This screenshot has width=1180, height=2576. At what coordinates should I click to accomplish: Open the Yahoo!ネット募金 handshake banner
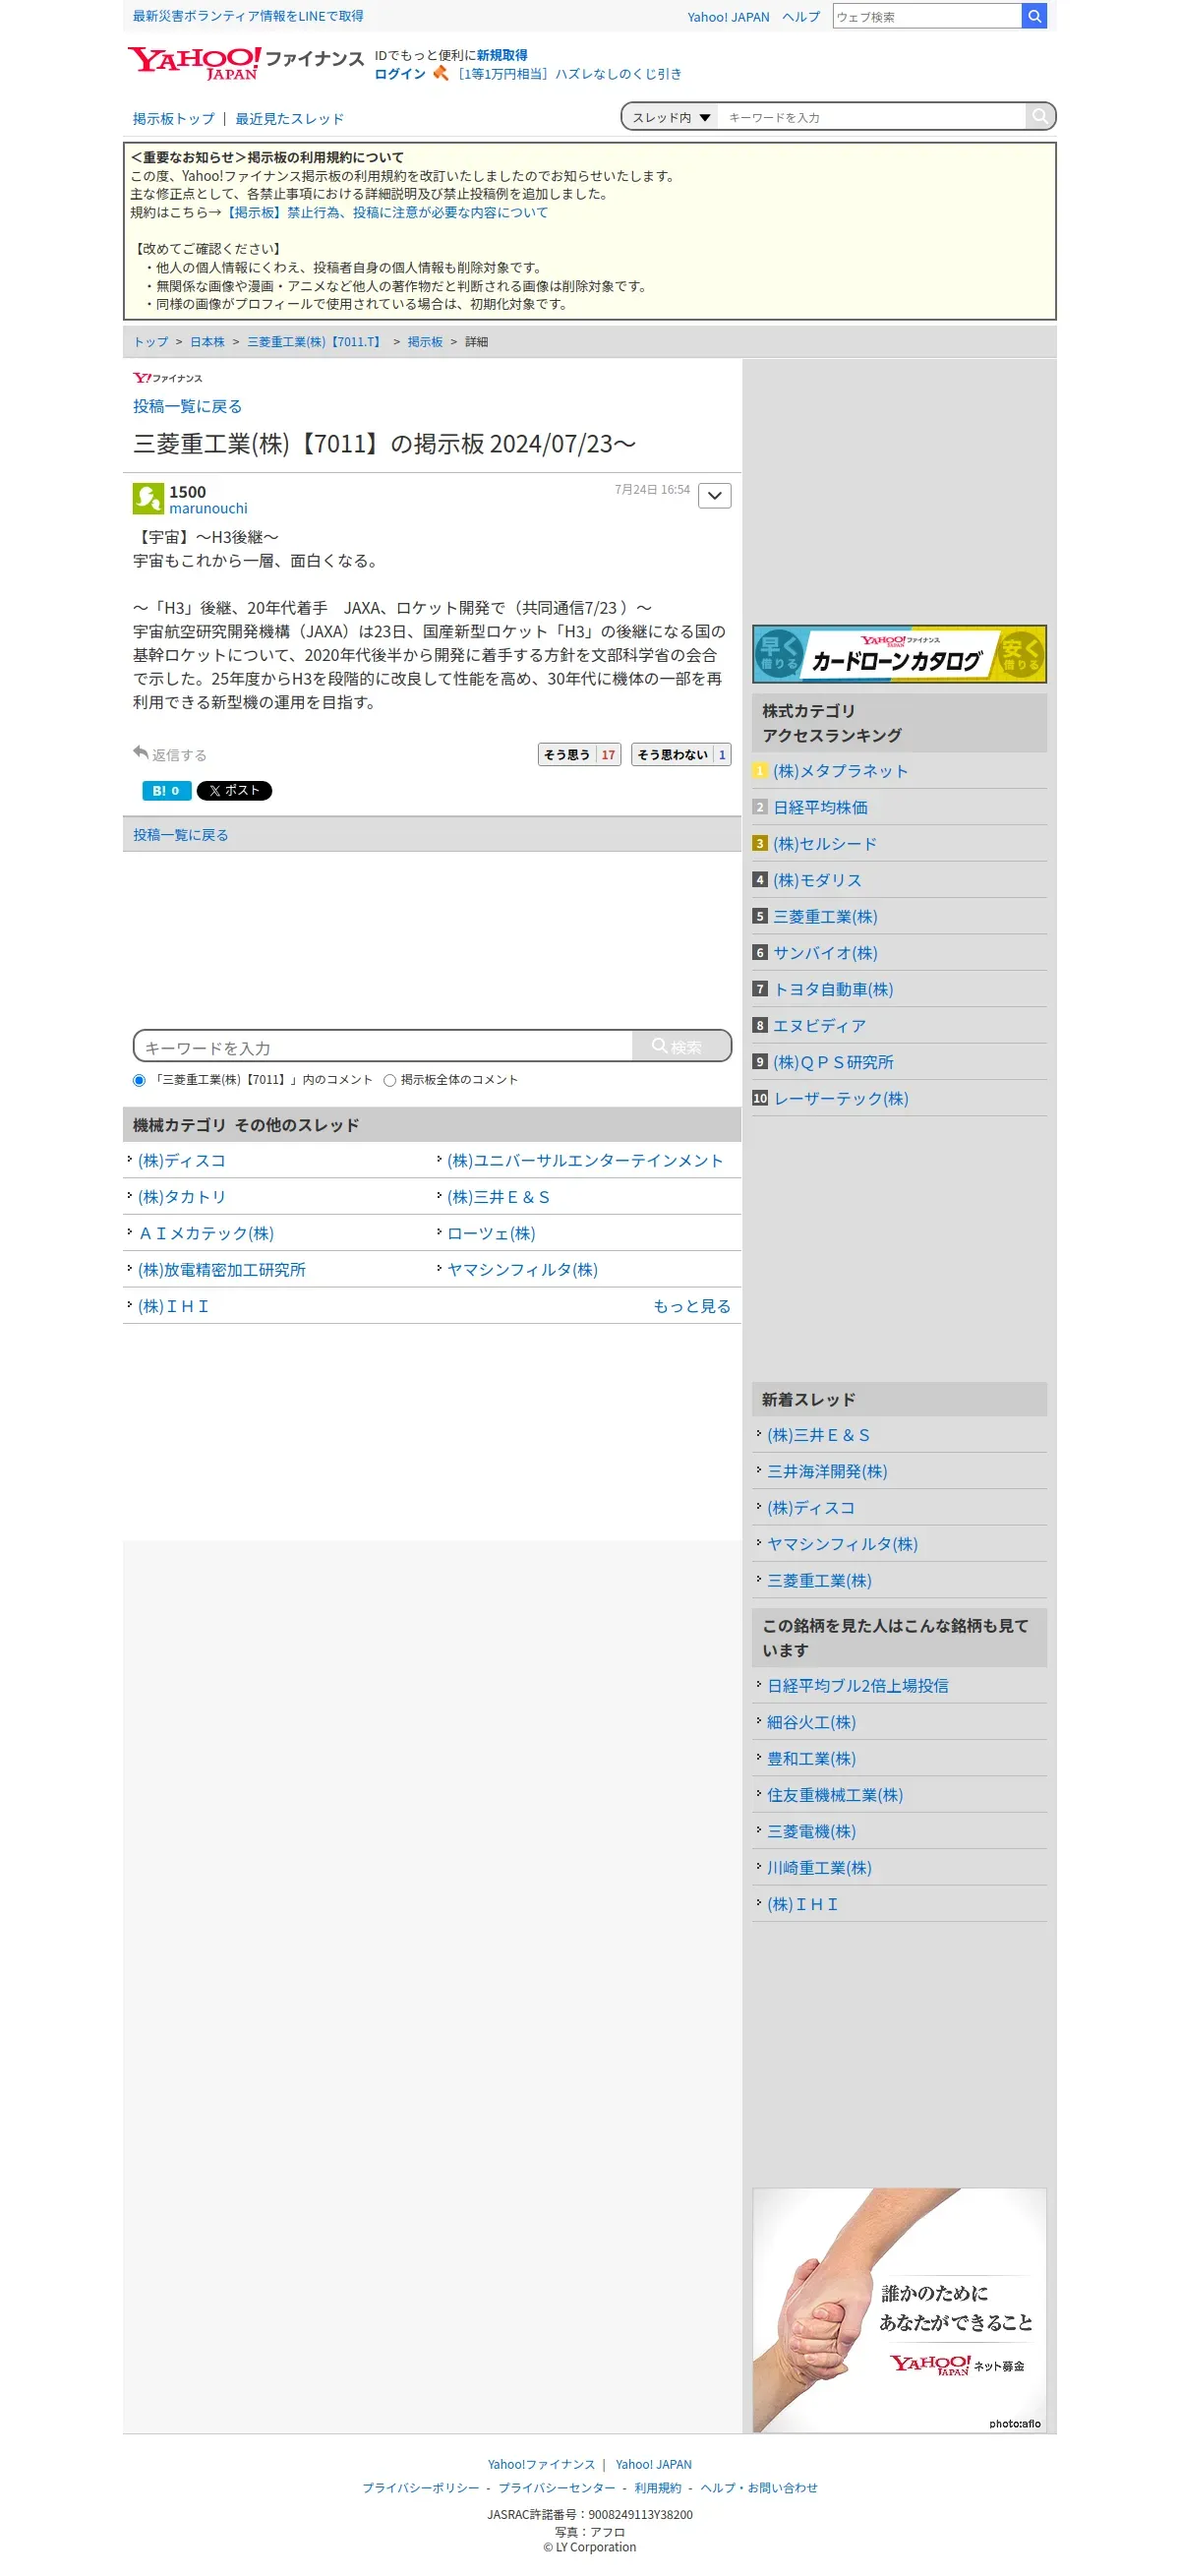tap(899, 2310)
